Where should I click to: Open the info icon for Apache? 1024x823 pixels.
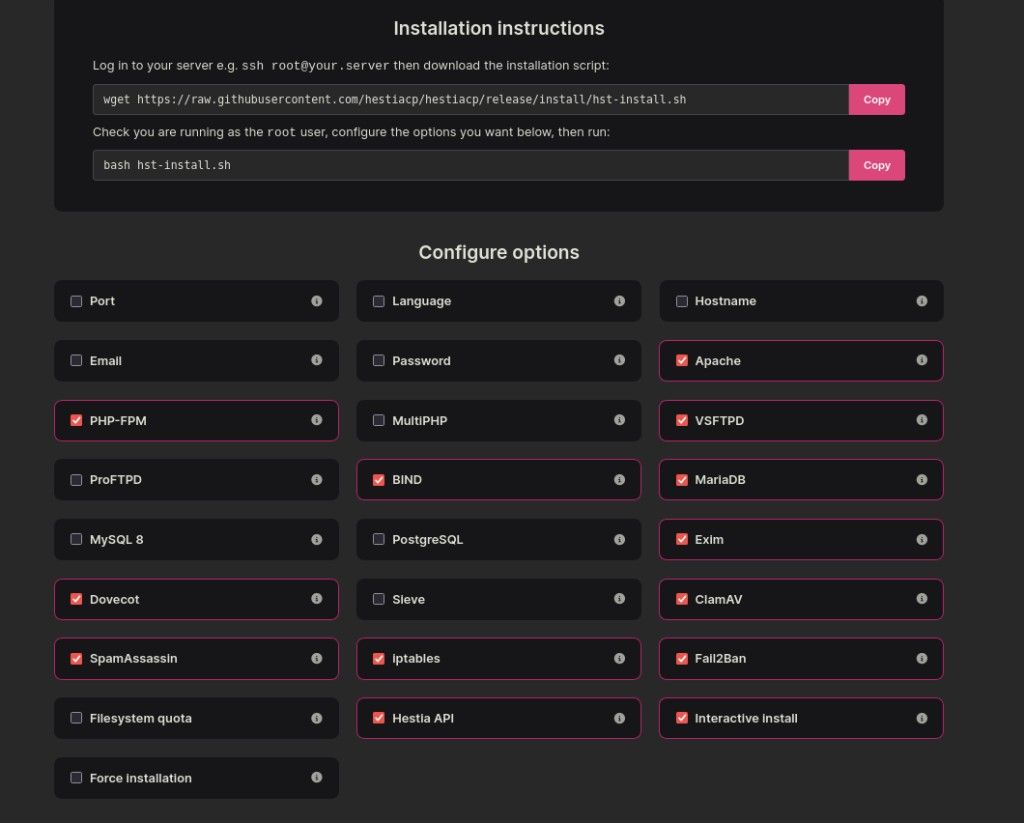pyautogui.click(x=921, y=360)
